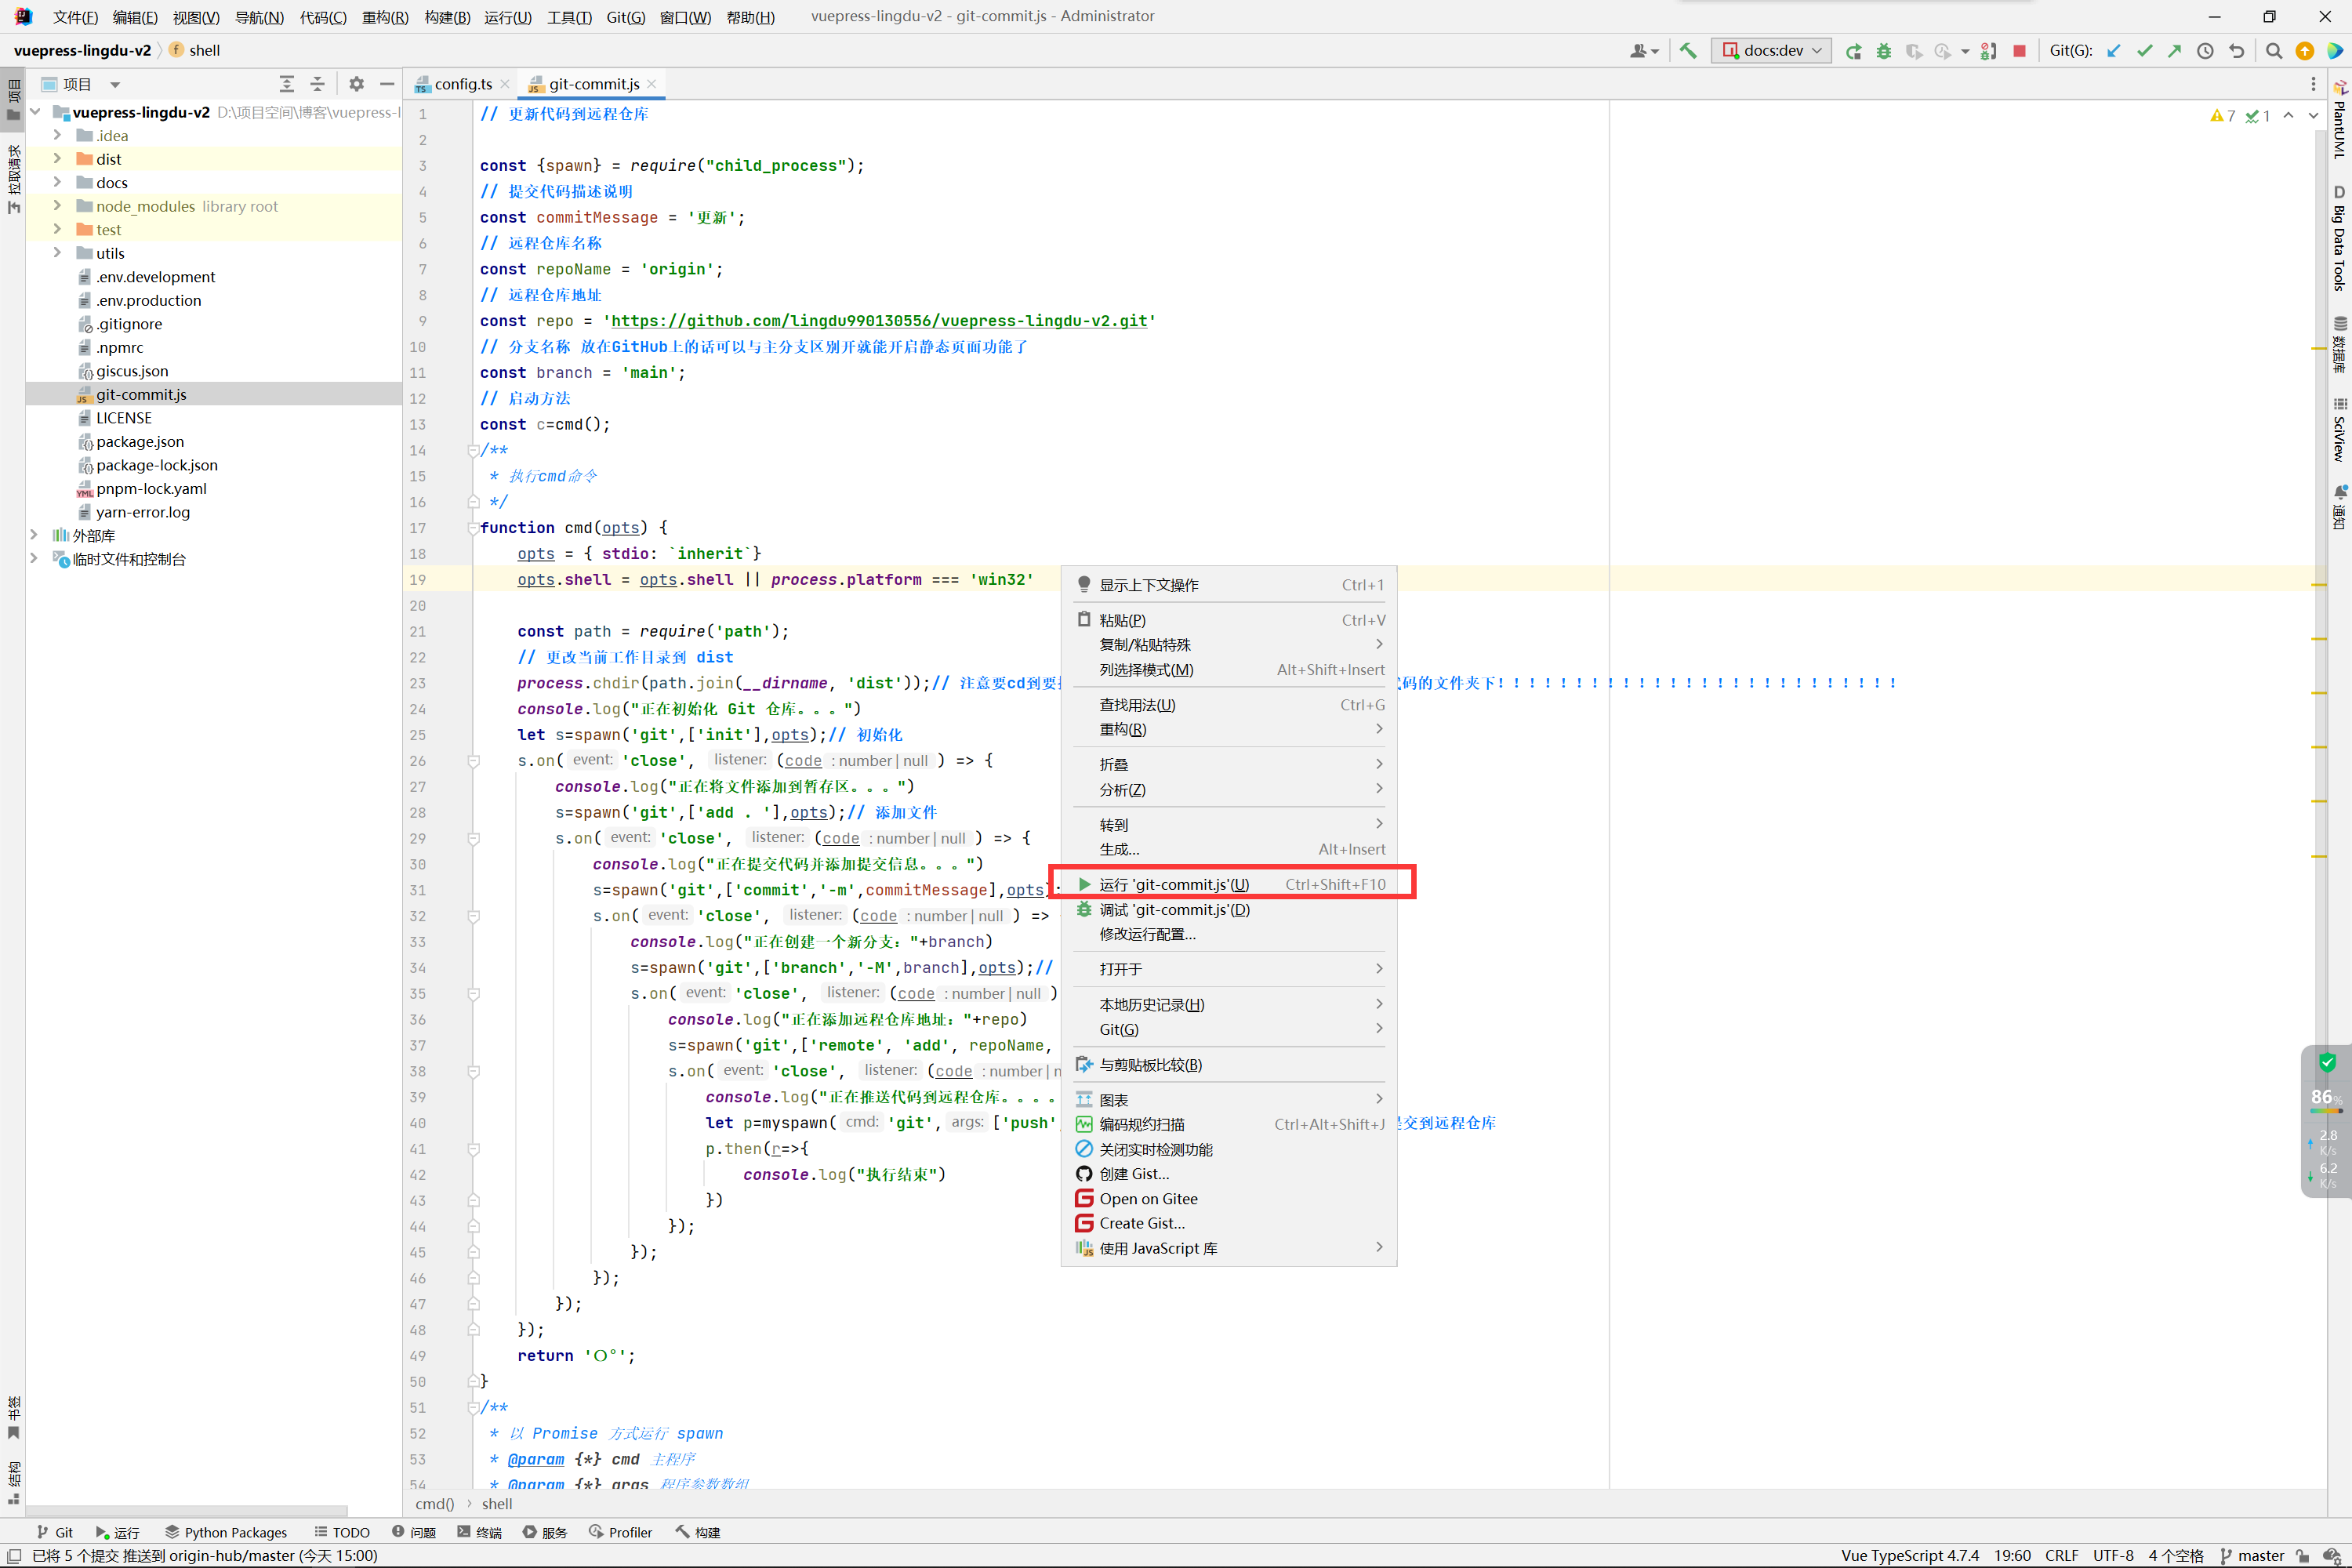Expand the node_modules folder
2352x1568 pixels.
57,206
